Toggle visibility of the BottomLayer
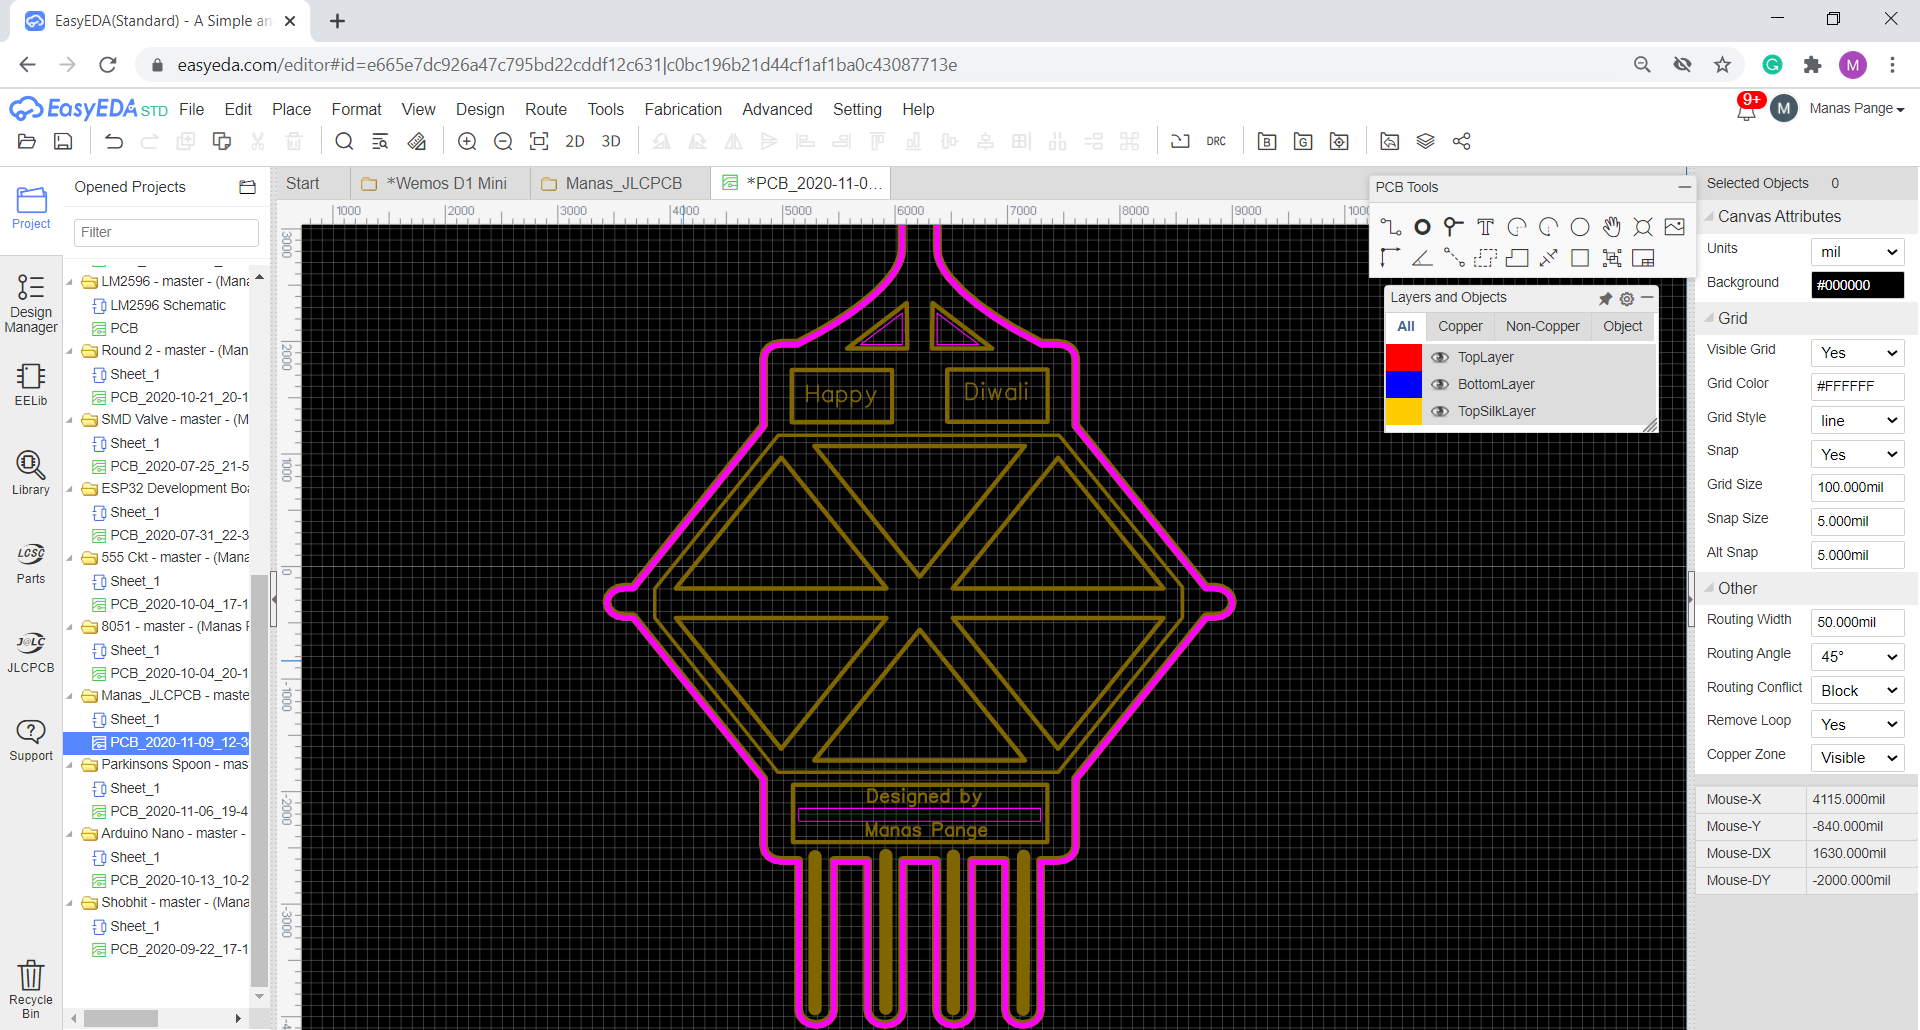Viewport: 1920px width, 1030px height. pyautogui.click(x=1440, y=384)
